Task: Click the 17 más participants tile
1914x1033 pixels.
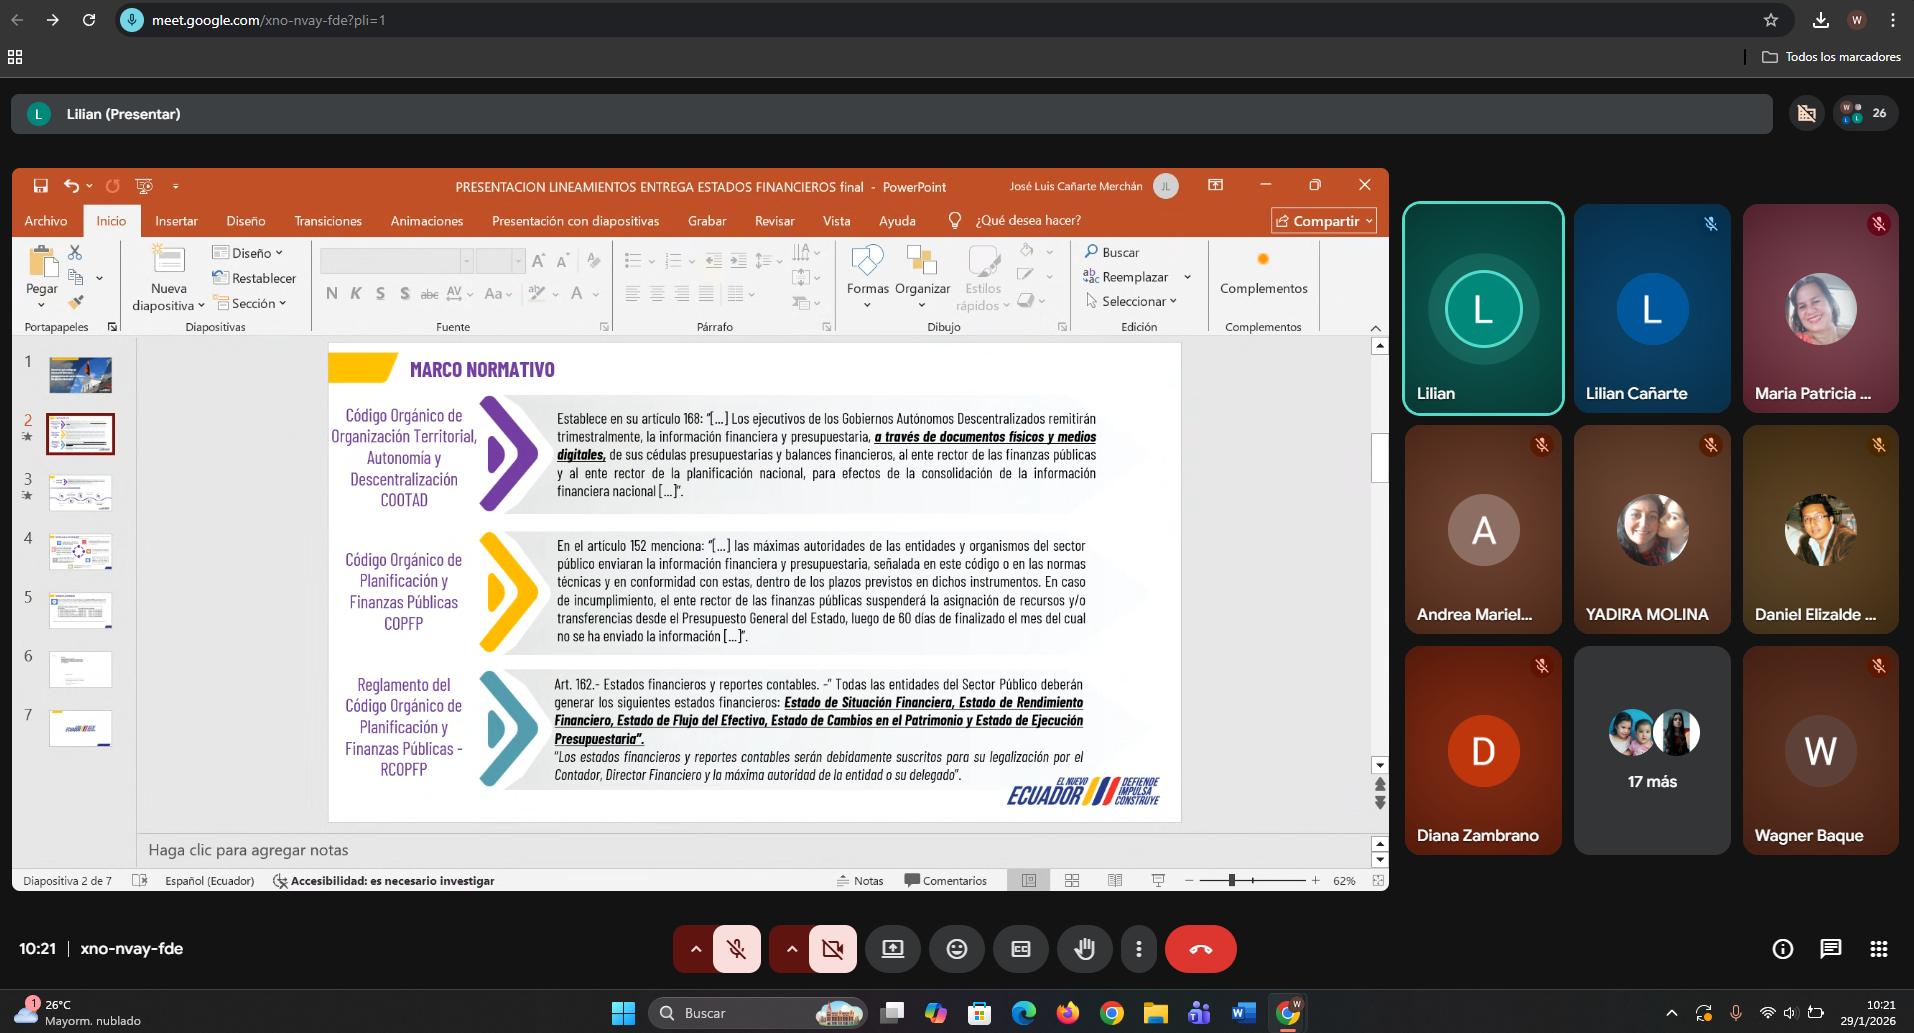Action: pos(1651,750)
